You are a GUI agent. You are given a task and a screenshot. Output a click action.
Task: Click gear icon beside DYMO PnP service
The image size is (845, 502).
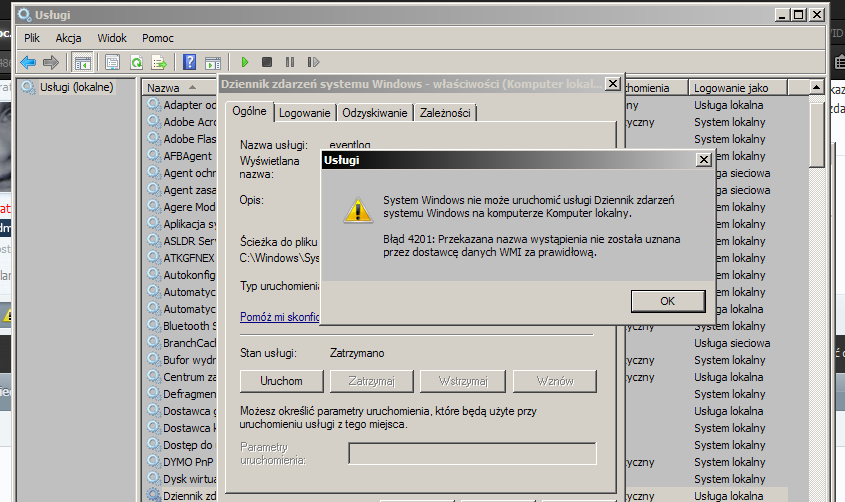(154, 462)
